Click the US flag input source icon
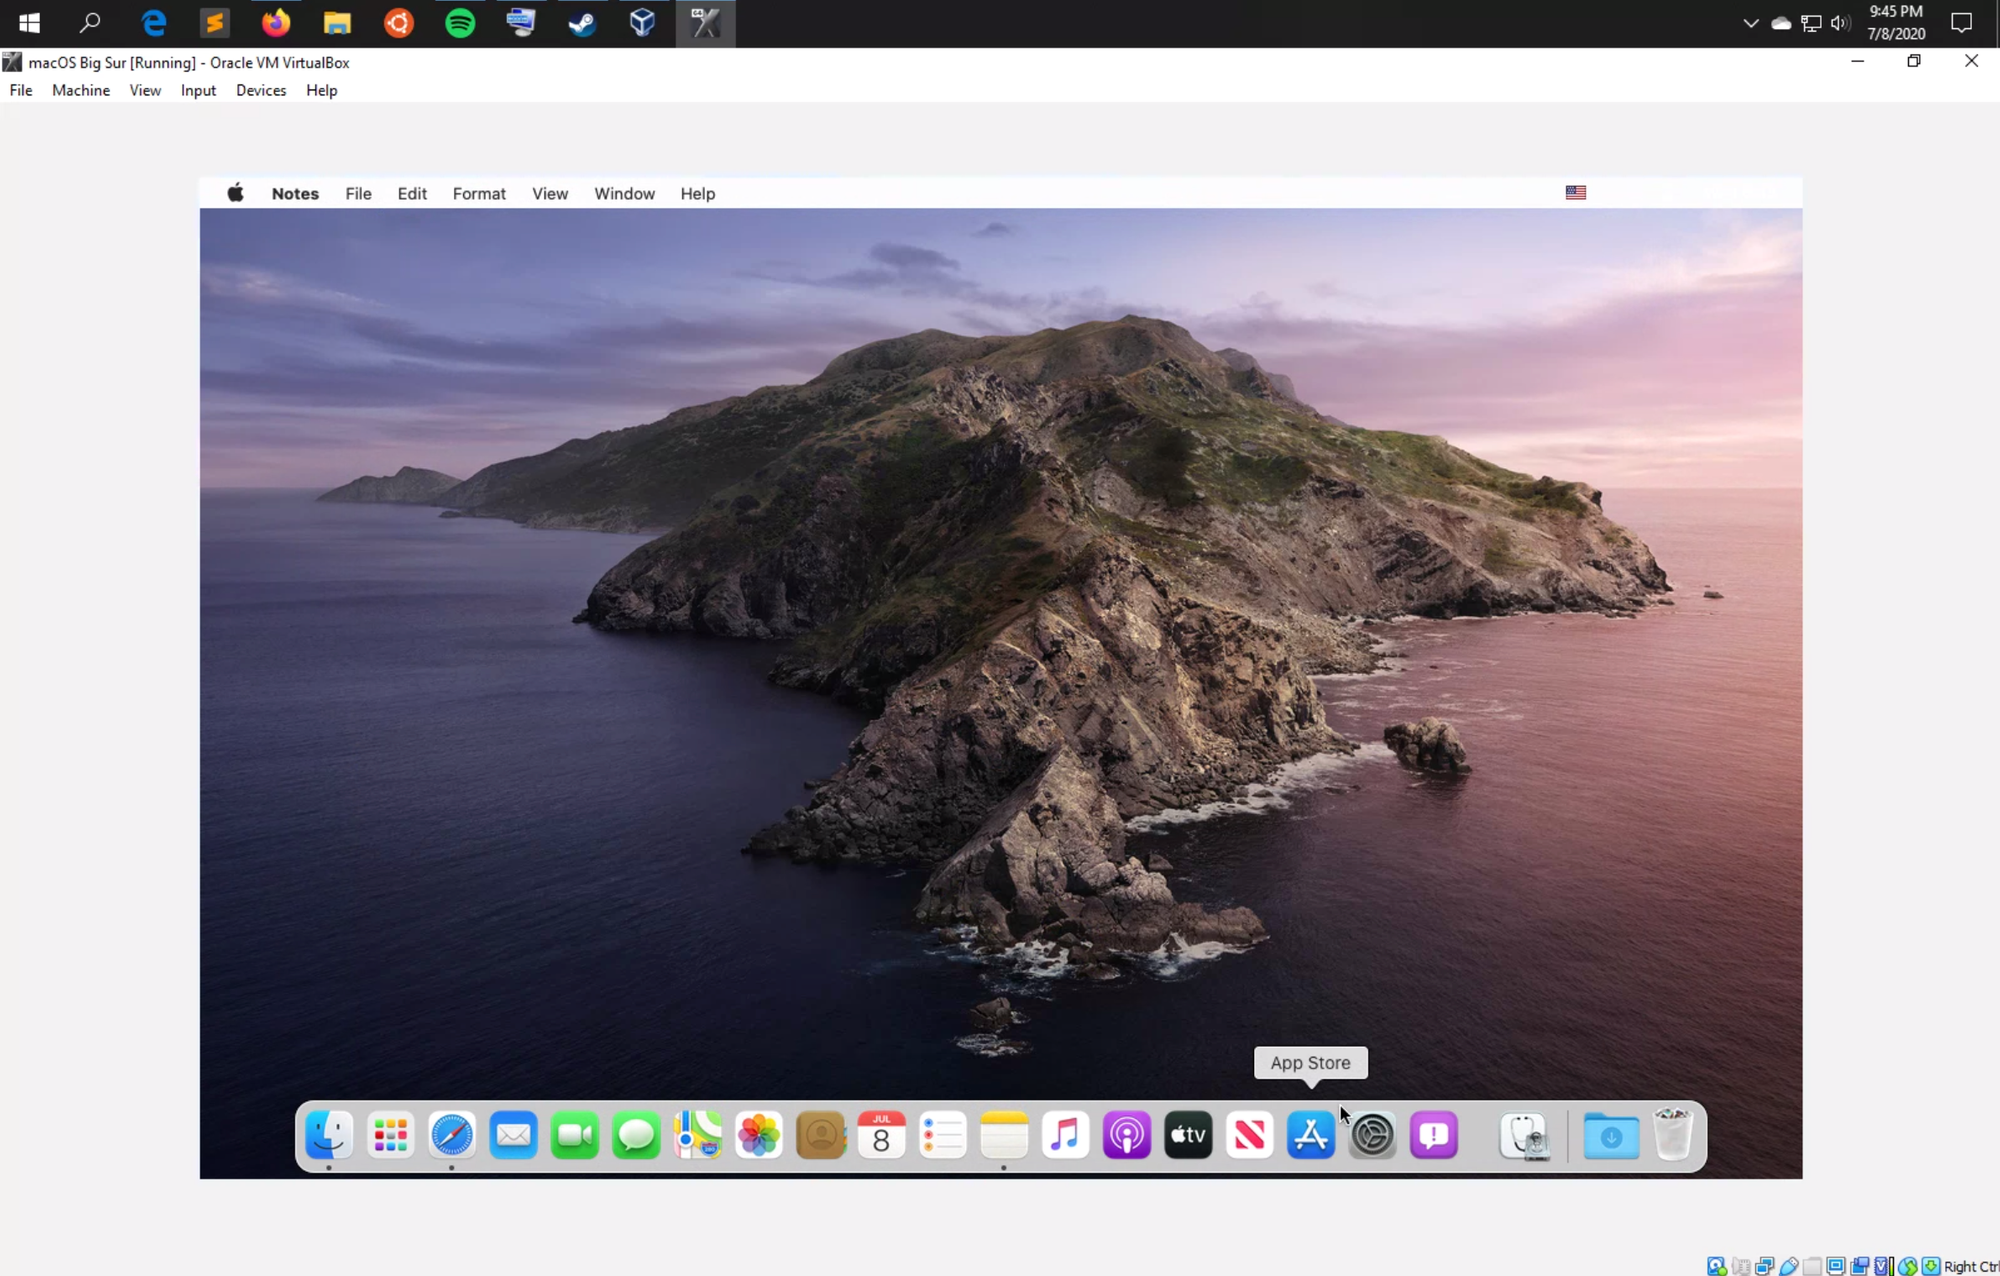This screenshot has height=1276, width=2000. pos(1576,192)
